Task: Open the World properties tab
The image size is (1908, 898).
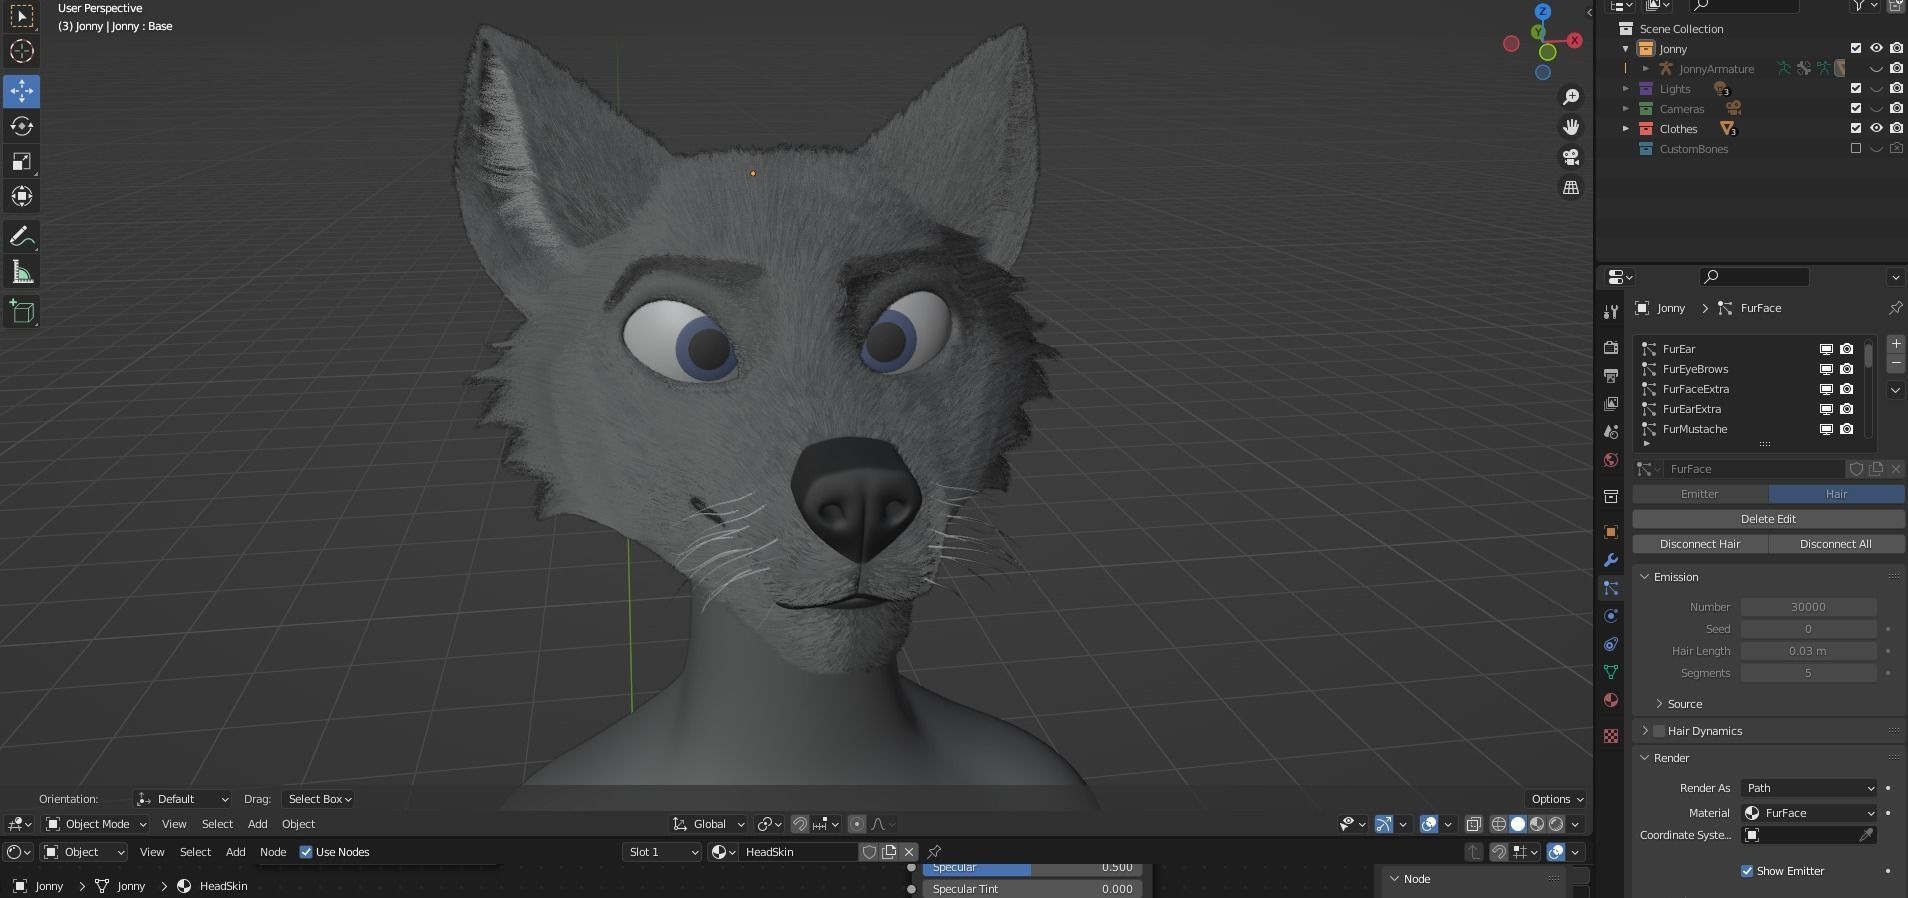Action: tap(1610, 460)
